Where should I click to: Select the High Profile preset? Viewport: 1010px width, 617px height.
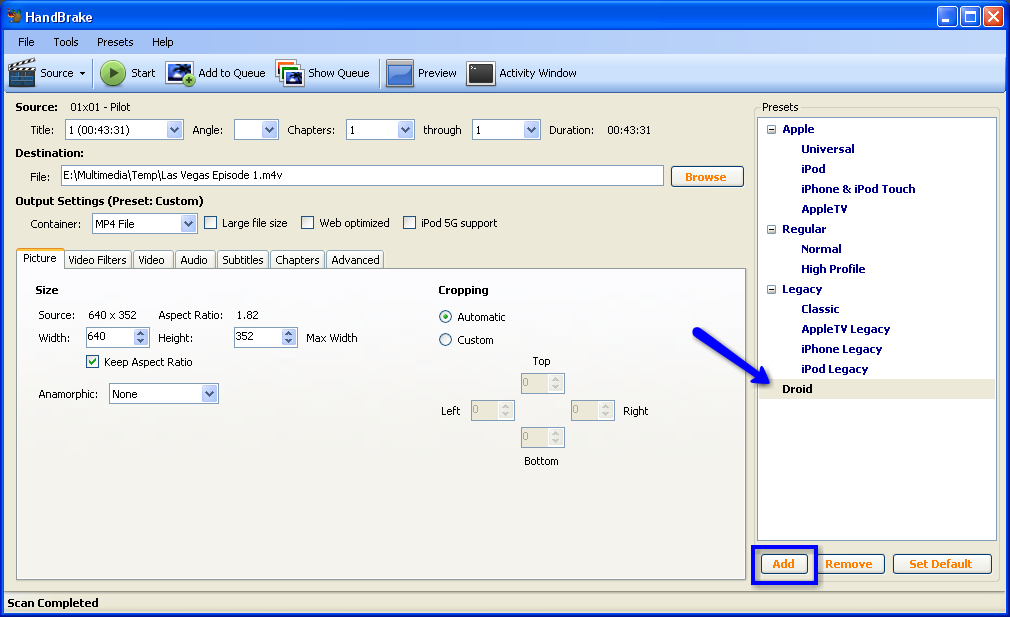[x=833, y=269]
